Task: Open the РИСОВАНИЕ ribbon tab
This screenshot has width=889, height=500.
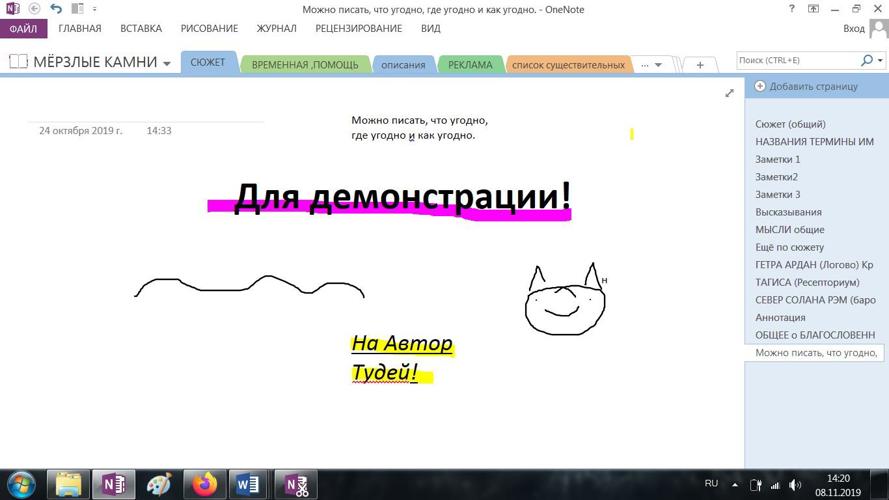Action: pos(209,29)
